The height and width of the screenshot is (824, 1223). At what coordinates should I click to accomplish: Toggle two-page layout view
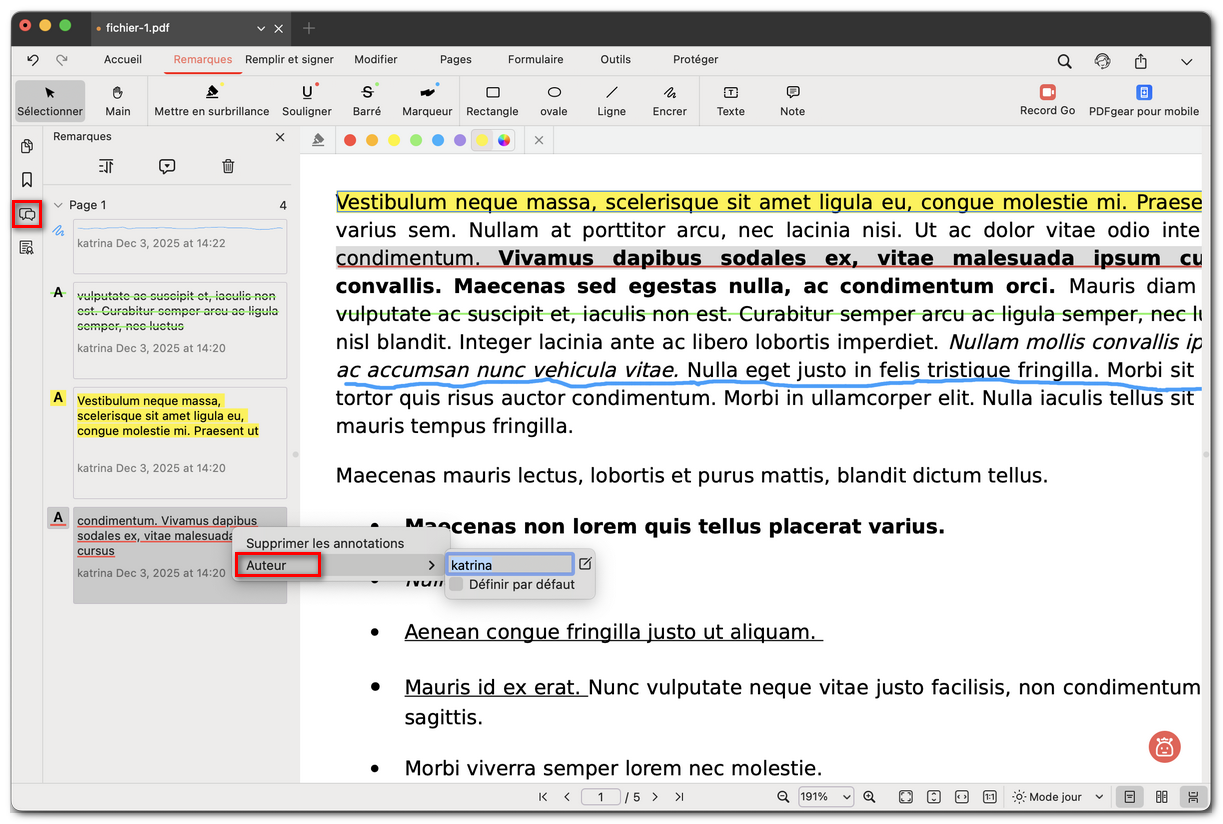1161,797
